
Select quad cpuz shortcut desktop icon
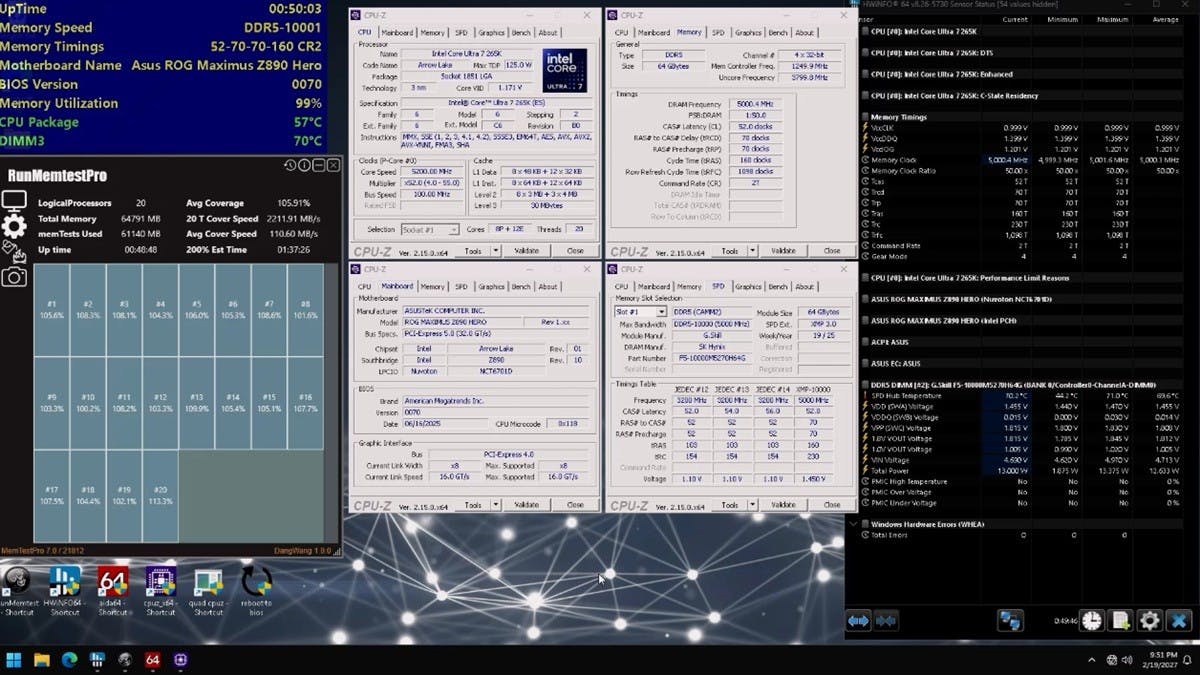[208, 591]
